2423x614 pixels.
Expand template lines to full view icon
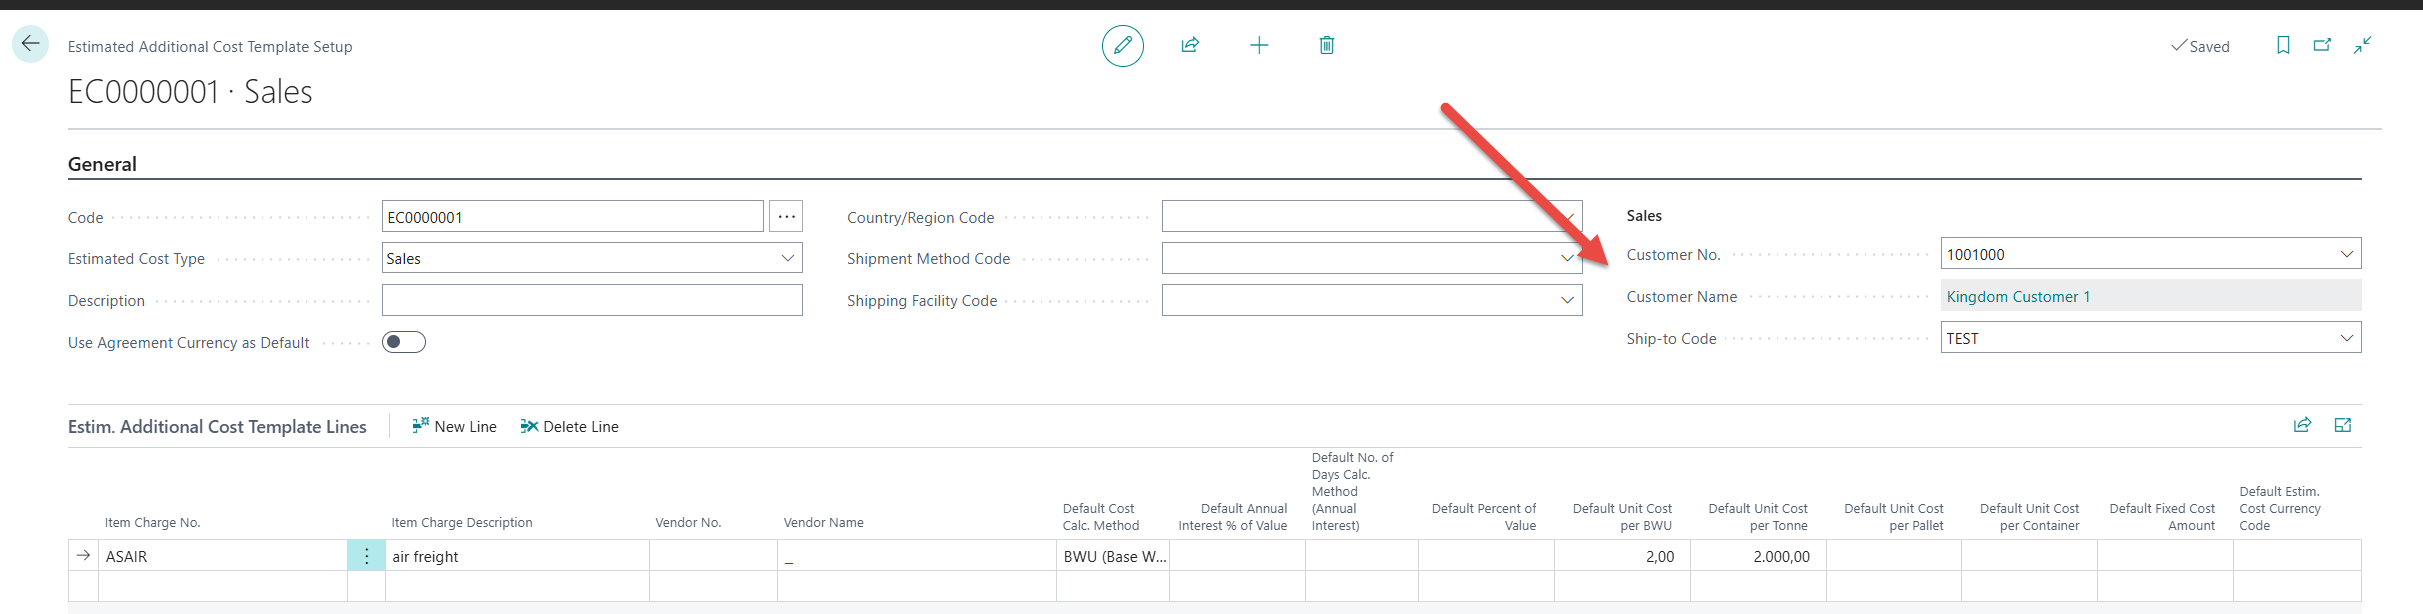tap(2342, 425)
